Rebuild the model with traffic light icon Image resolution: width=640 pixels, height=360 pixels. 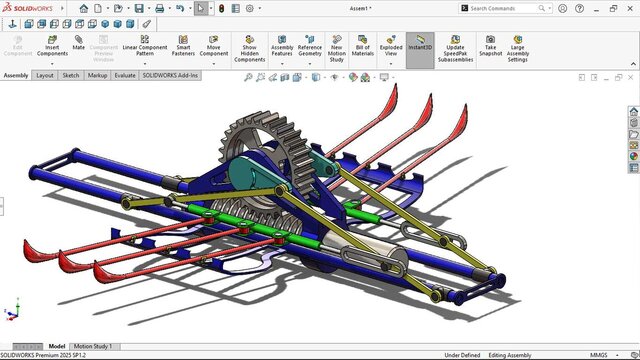222,8
